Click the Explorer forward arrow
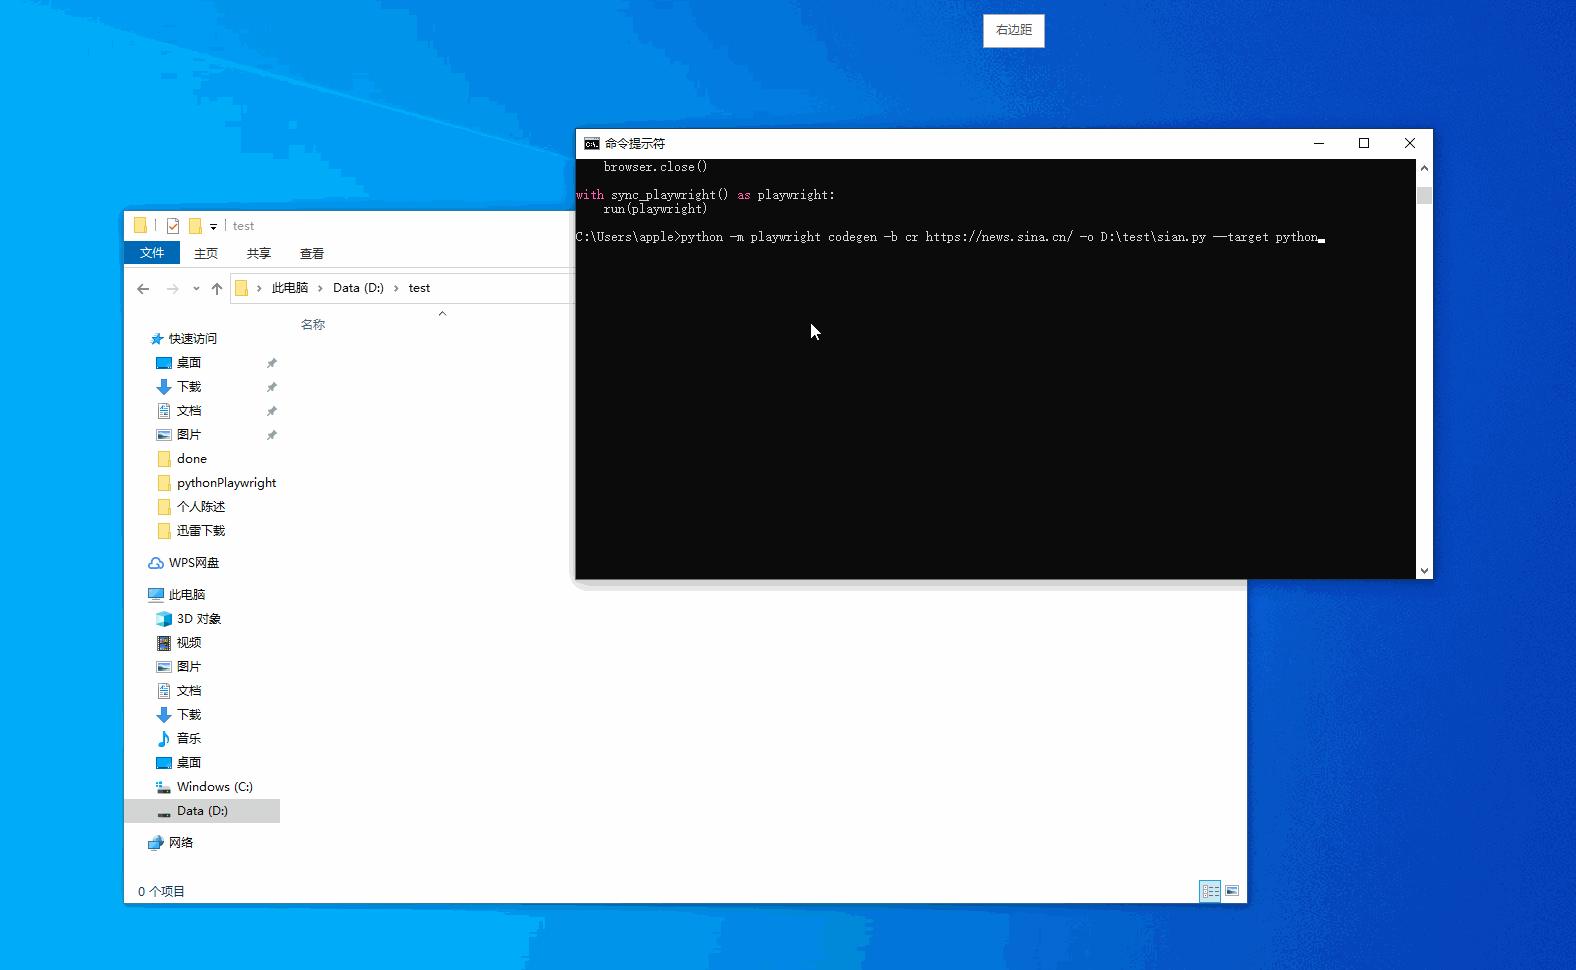The width and height of the screenshot is (1576, 970). point(173,289)
